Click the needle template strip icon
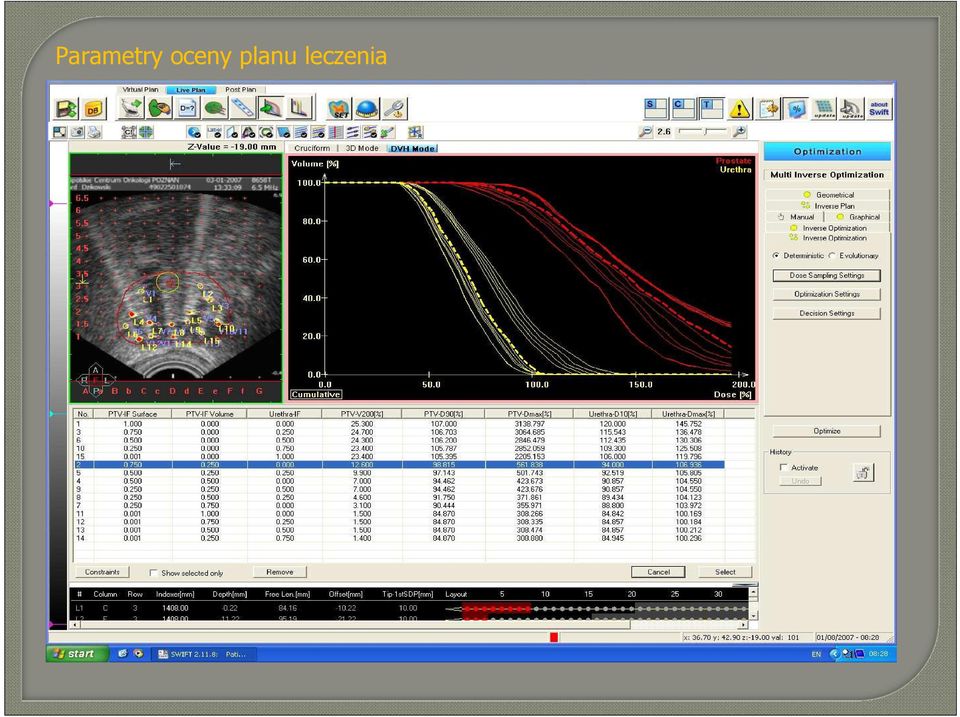This screenshot has width=960, height=717. point(243,108)
